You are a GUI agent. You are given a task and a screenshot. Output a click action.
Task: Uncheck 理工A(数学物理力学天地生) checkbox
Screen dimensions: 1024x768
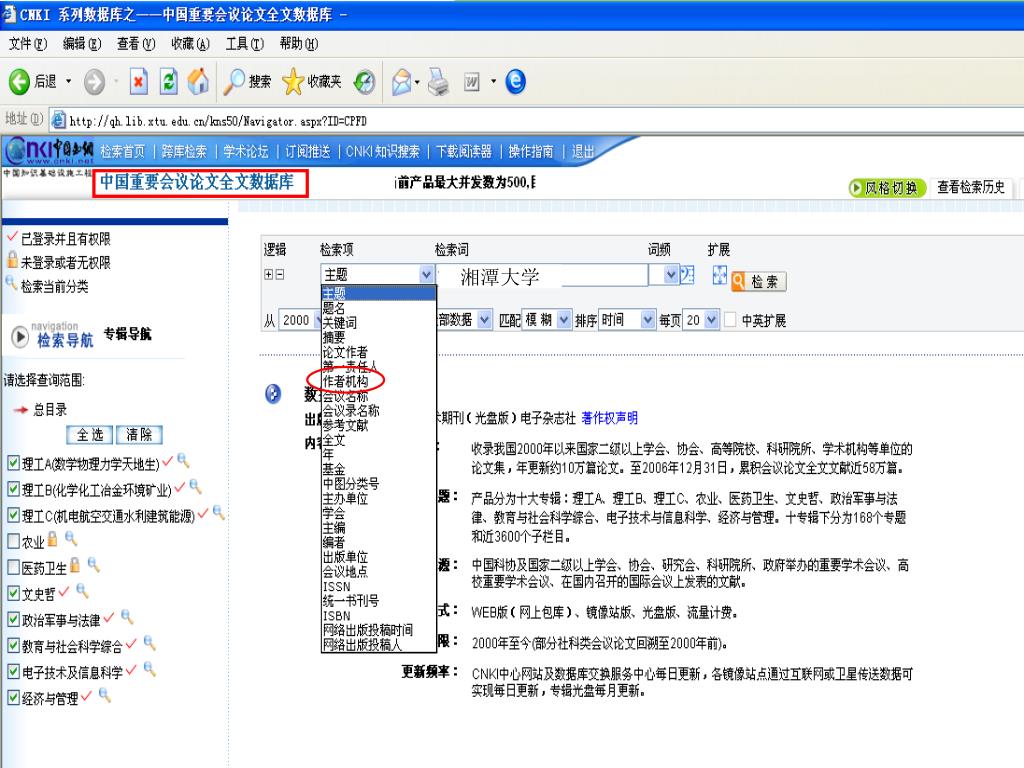point(13,463)
